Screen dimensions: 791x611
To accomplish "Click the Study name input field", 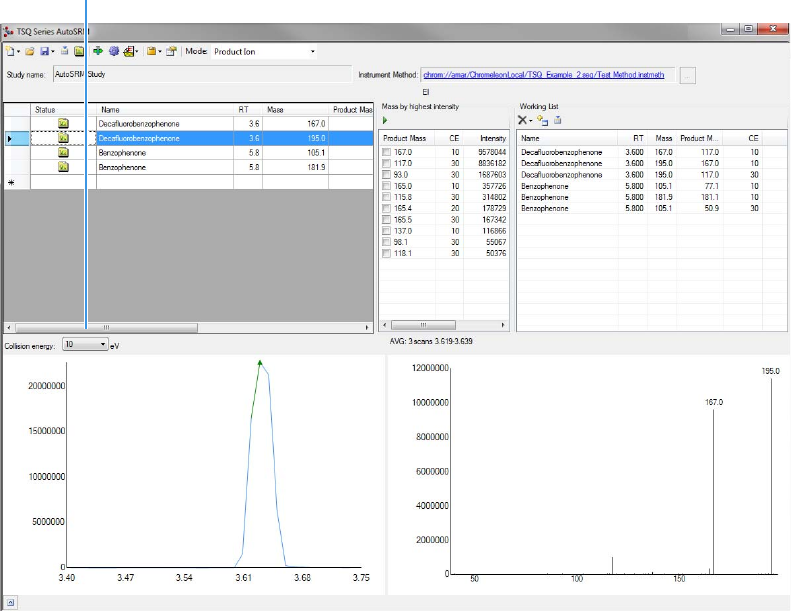I will point(200,74).
